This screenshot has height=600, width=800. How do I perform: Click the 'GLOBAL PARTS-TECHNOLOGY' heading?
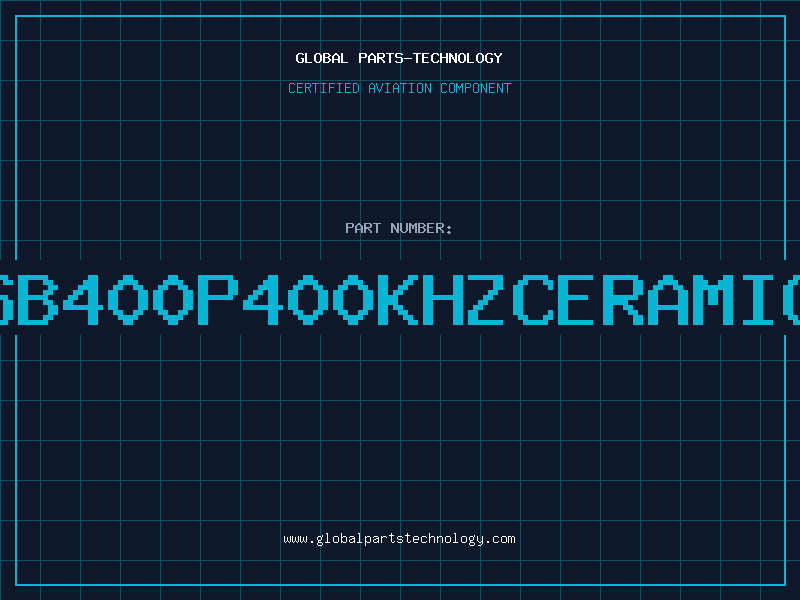click(399, 58)
